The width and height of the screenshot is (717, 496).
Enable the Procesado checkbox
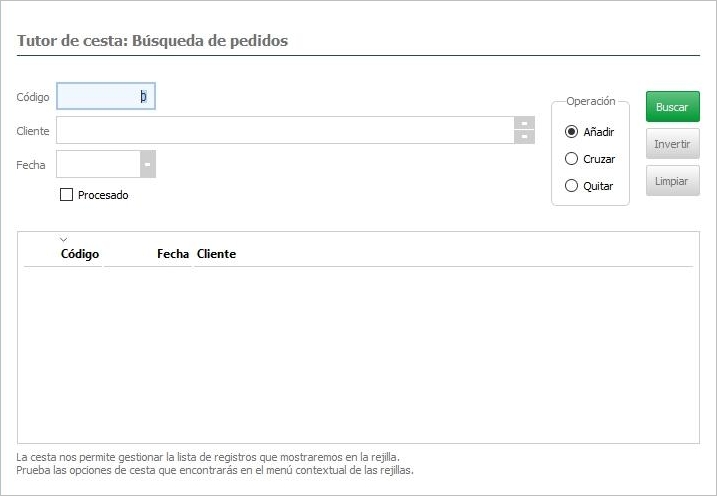click(x=67, y=195)
